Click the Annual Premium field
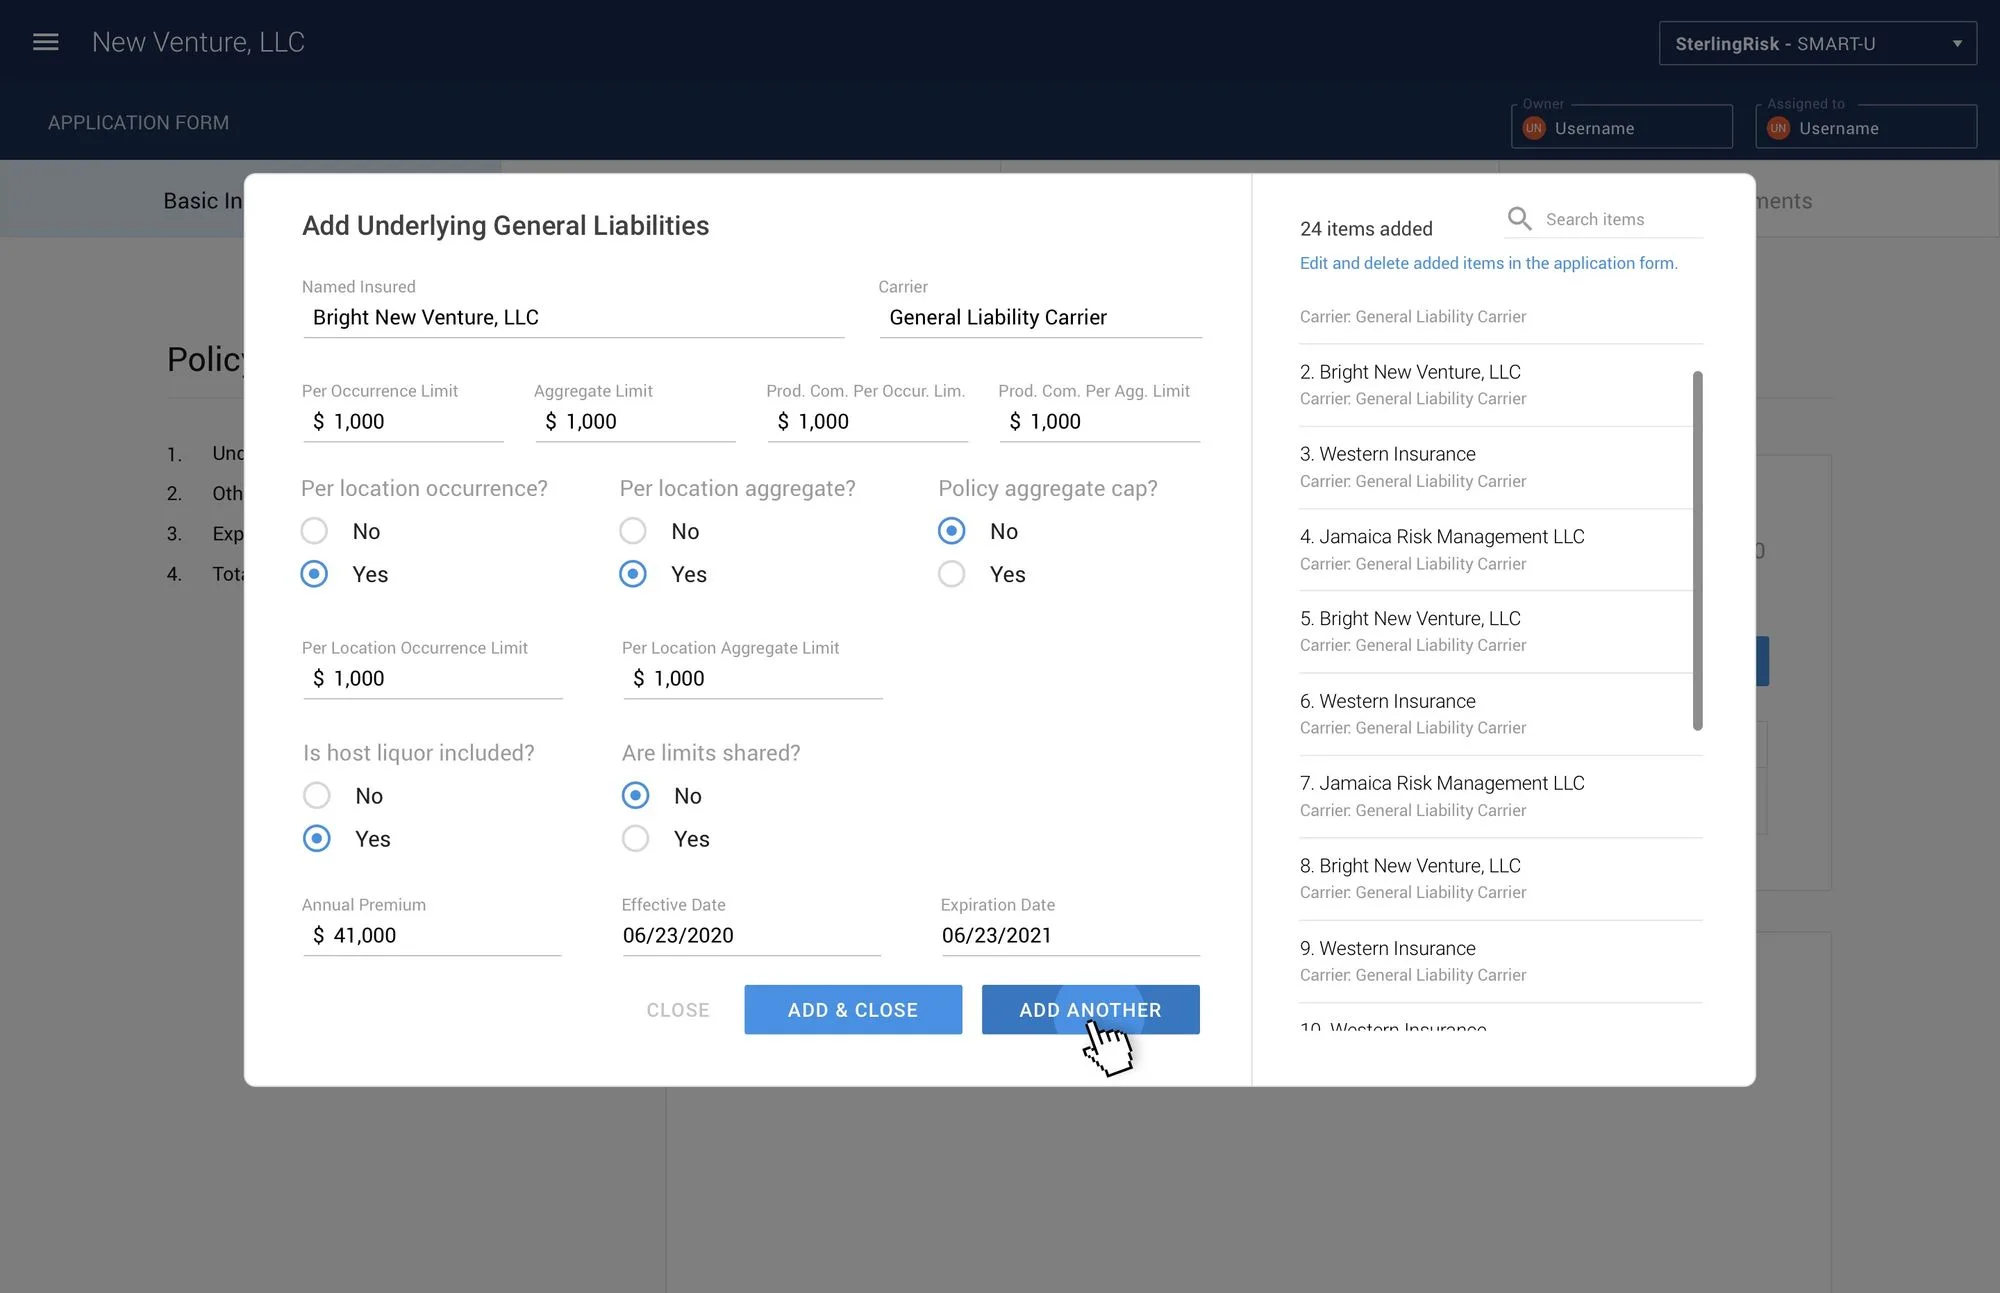This screenshot has width=2000, height=1293. pos(432,936)
